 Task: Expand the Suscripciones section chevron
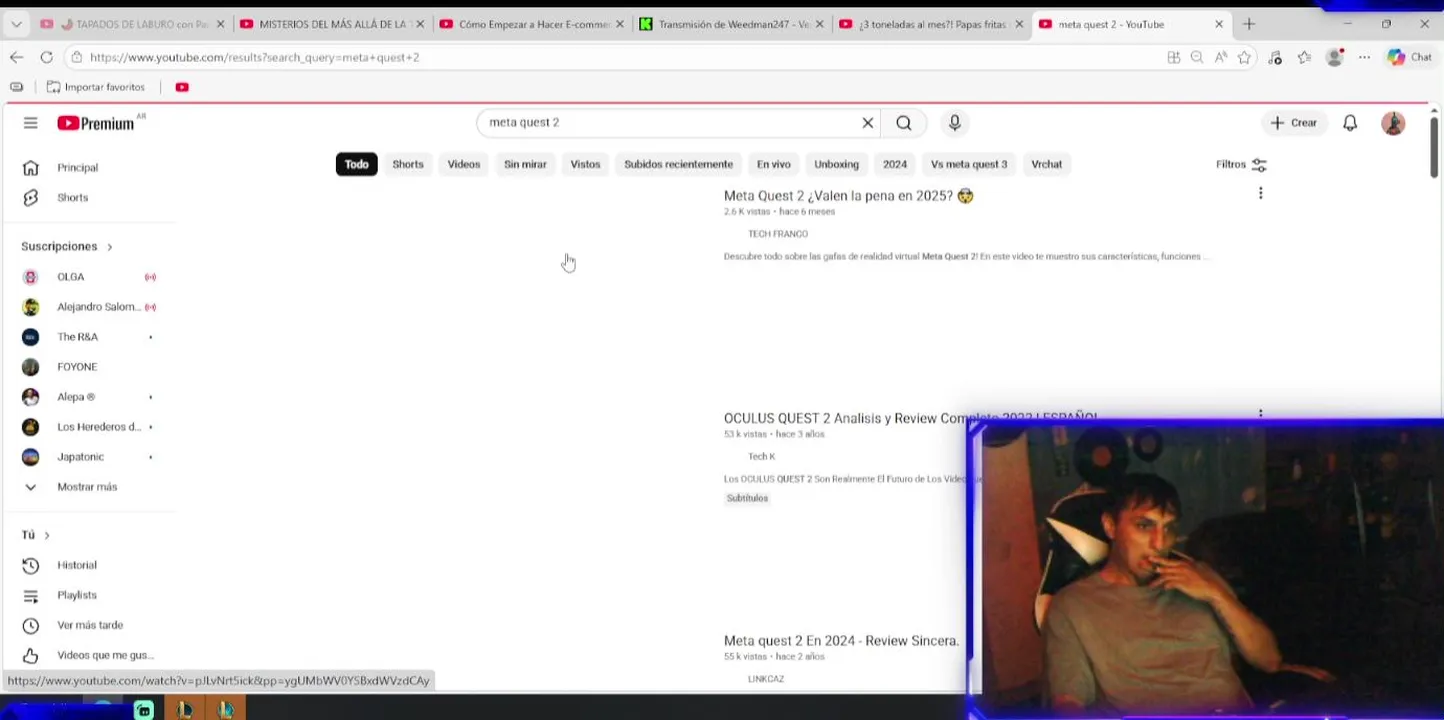[x=109, y=246]
